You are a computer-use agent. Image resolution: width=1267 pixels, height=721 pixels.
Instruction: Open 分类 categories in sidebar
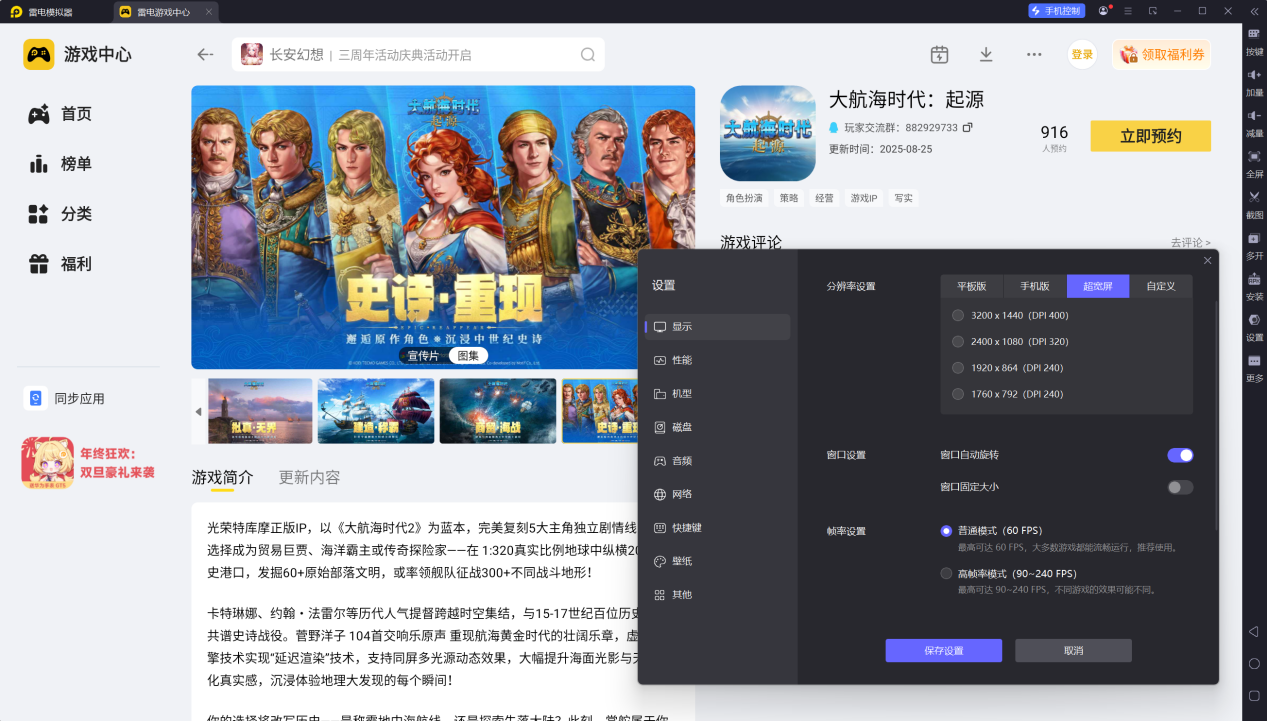click(60, 214)
